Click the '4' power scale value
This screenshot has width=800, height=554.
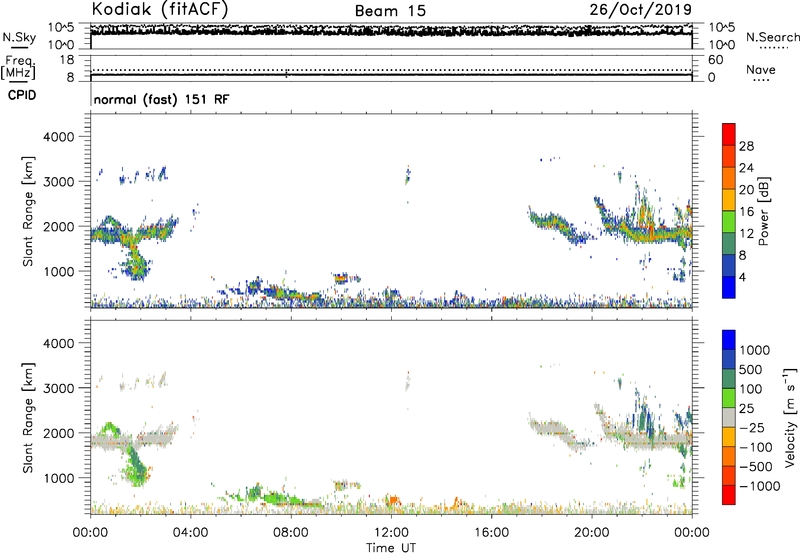742,277
